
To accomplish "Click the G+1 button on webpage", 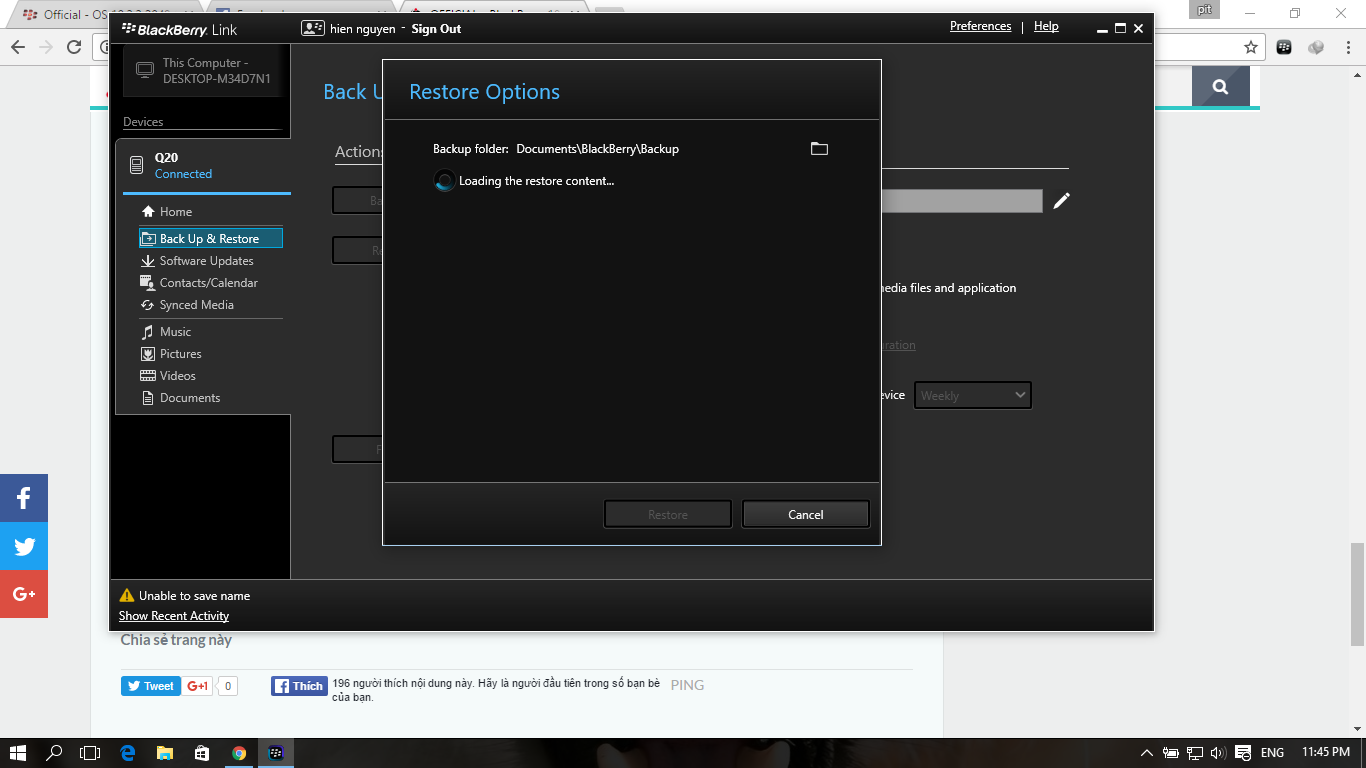I will [198, 686].
